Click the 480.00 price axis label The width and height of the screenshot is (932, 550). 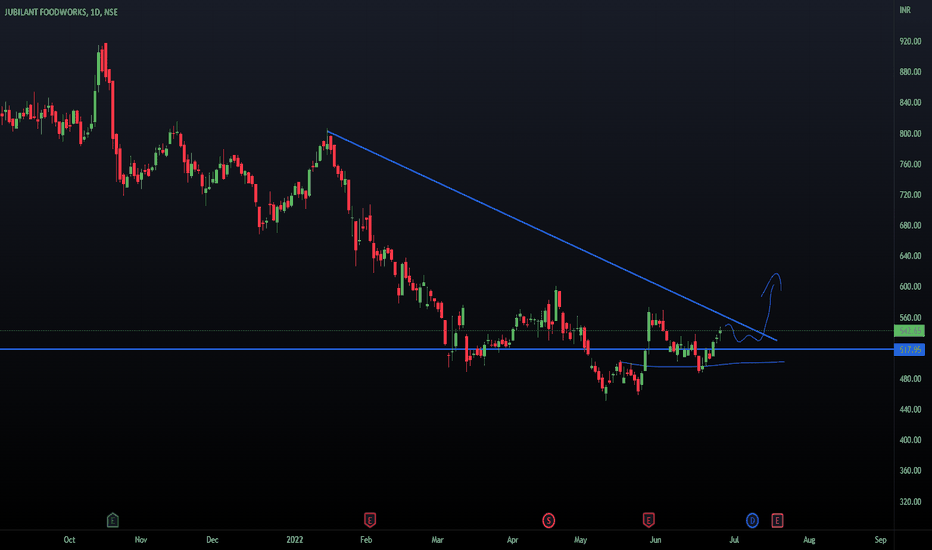click(x=910, y=379)
